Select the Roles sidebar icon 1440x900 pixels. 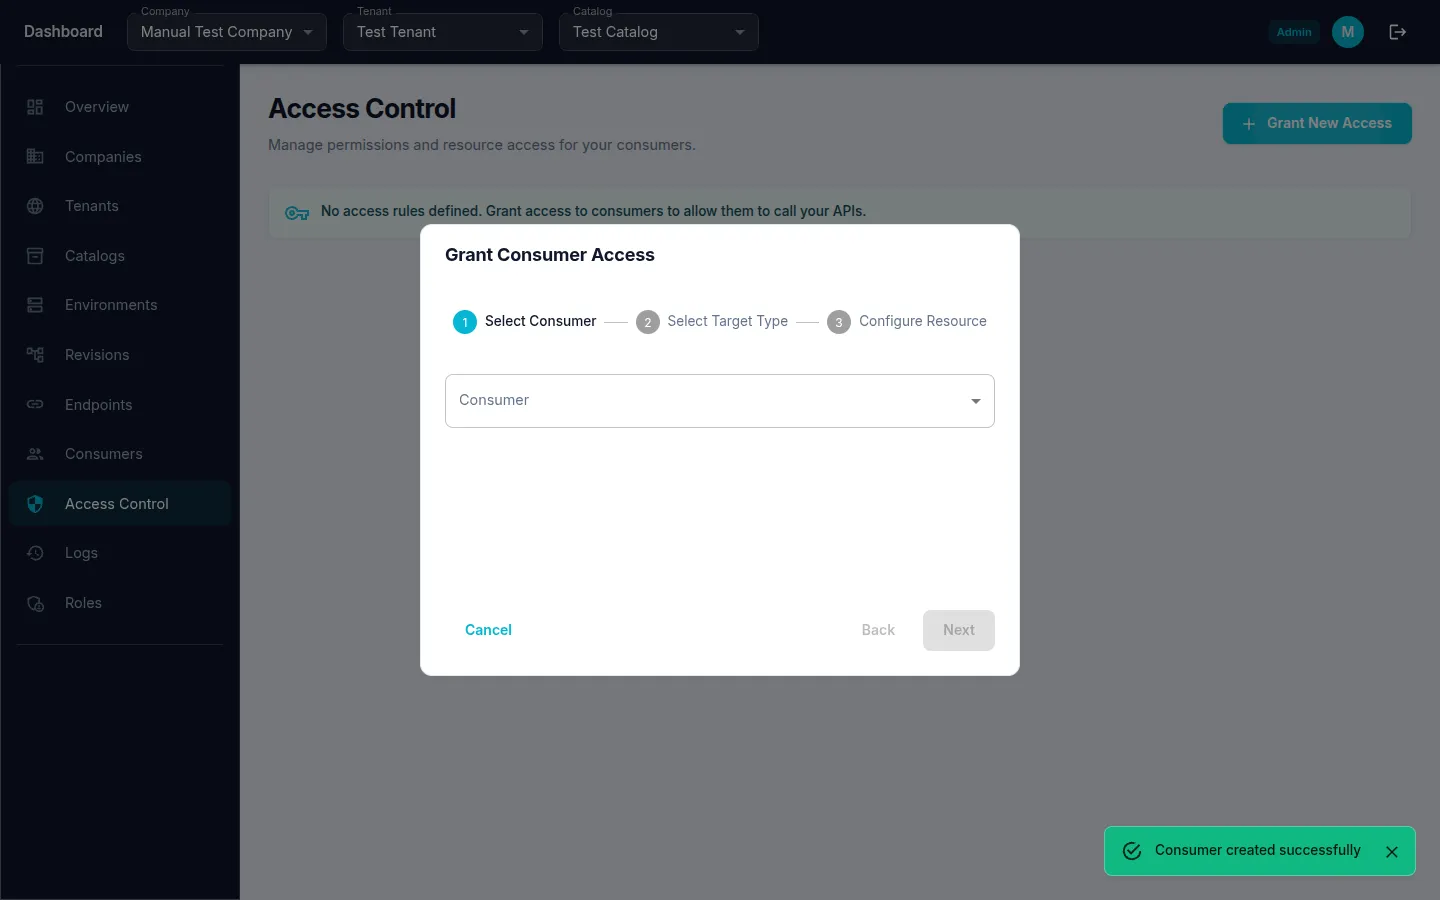coord(35,603)
